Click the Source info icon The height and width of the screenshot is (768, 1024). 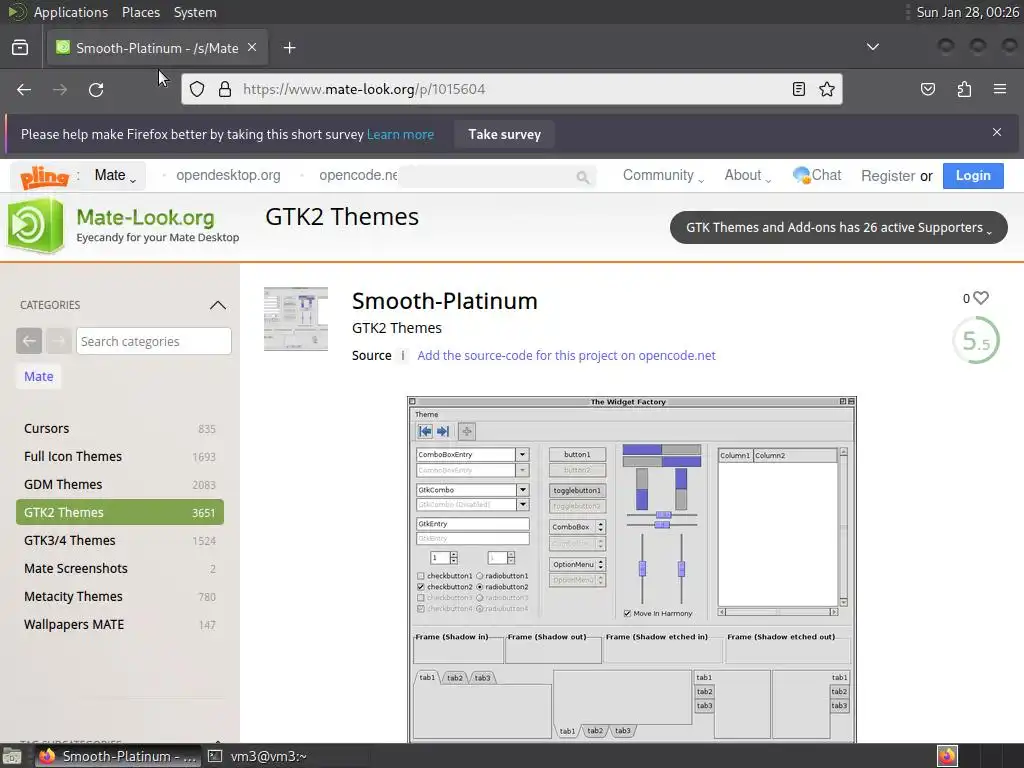403,355
